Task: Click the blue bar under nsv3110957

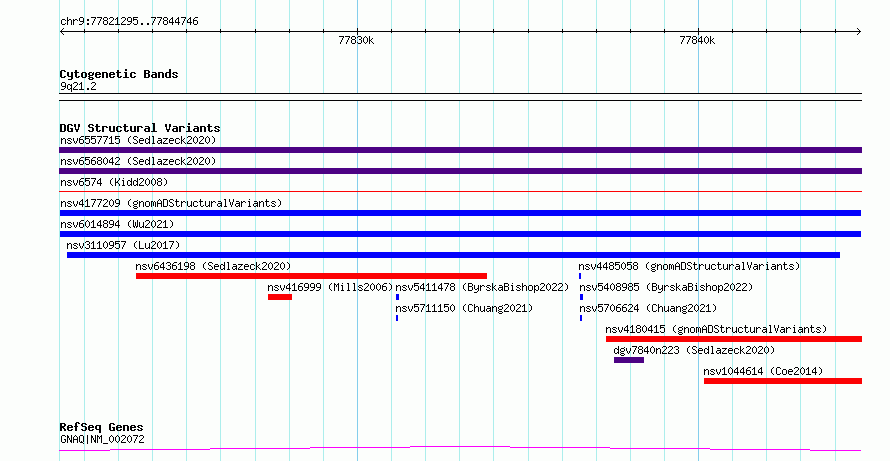Action: 454,255
